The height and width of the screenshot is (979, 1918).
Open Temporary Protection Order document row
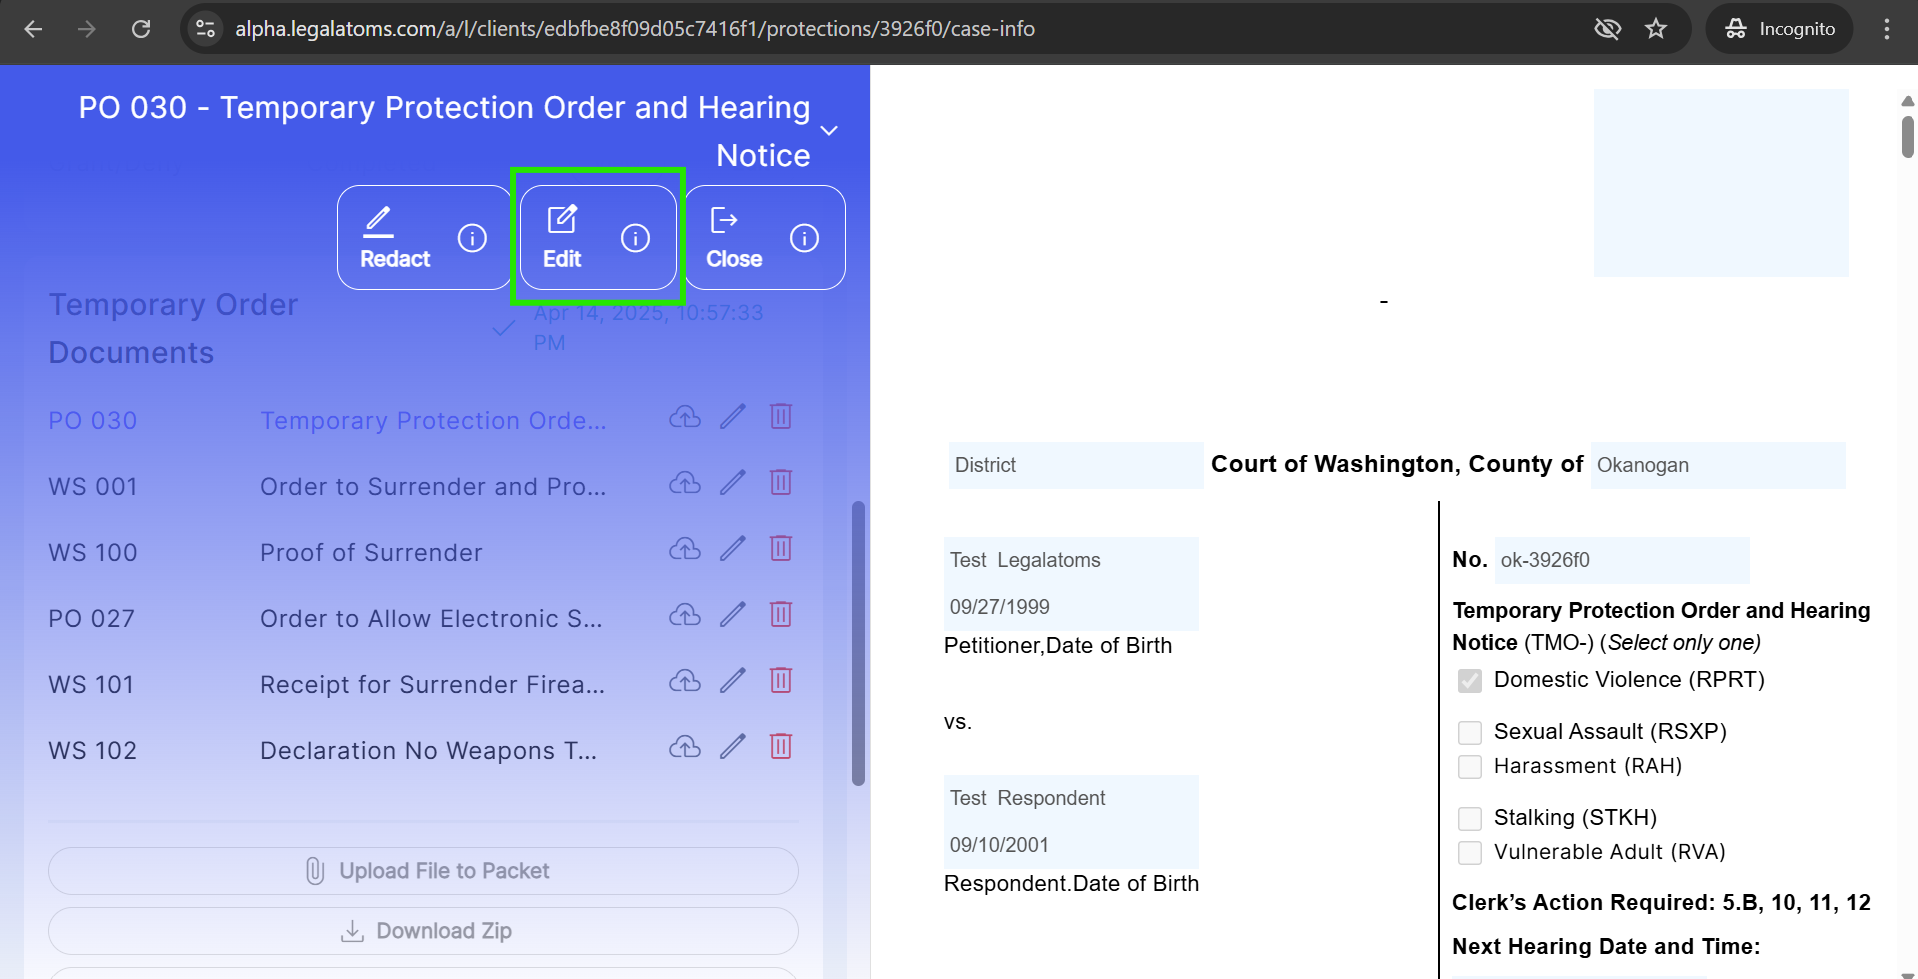coord(433,421)
